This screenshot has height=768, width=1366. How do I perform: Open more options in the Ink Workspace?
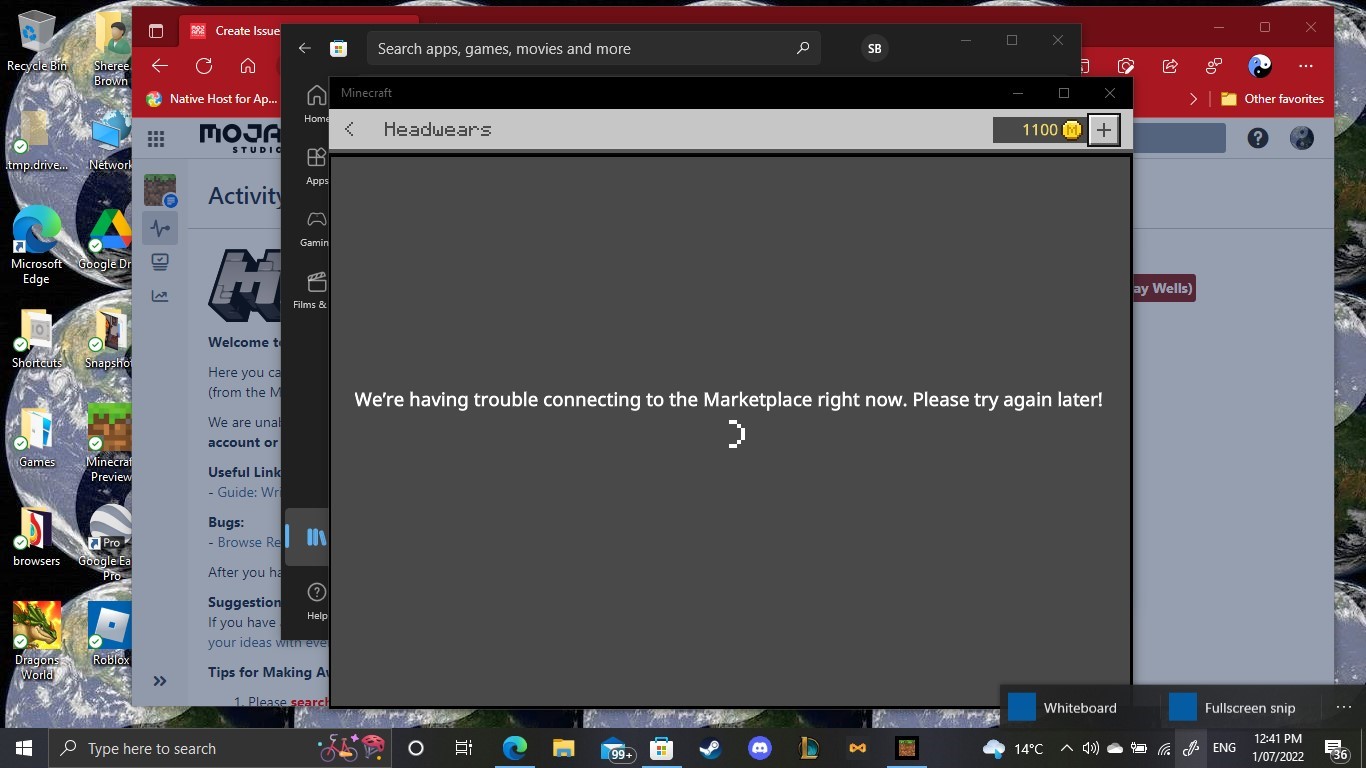(1343, 707)
